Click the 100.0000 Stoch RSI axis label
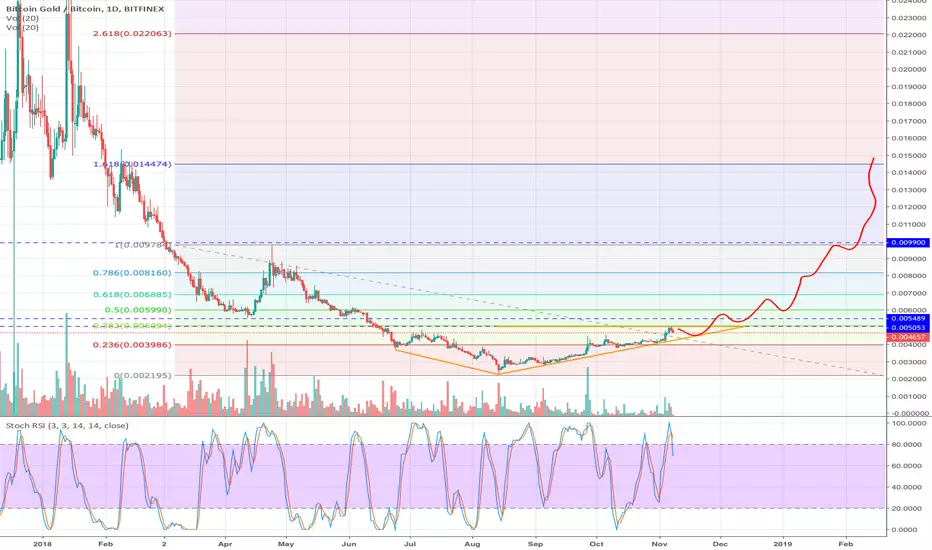932x550 pixels. click(x=909, y=423)
